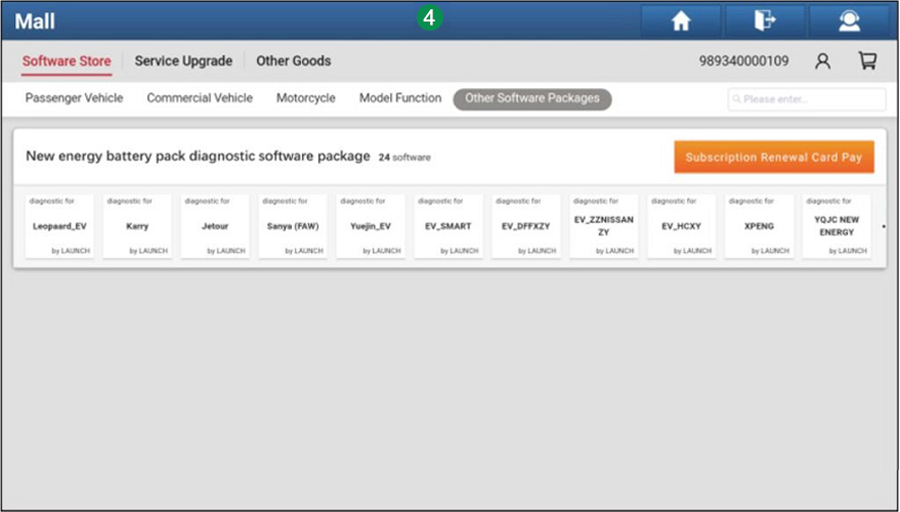
Task: Open the Sanya (FAW) diagnostic card
Action: coord(293,226)
